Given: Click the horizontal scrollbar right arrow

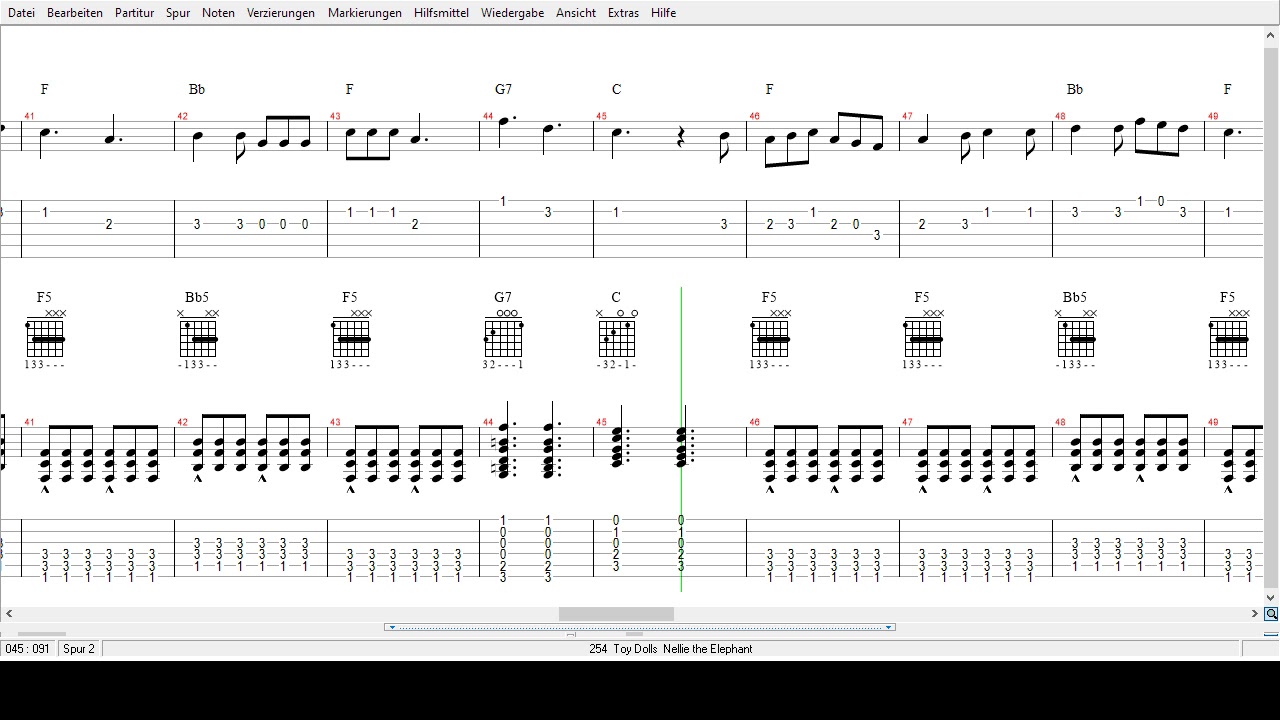Looking at the screenshot, I should tap(1255, 614).
